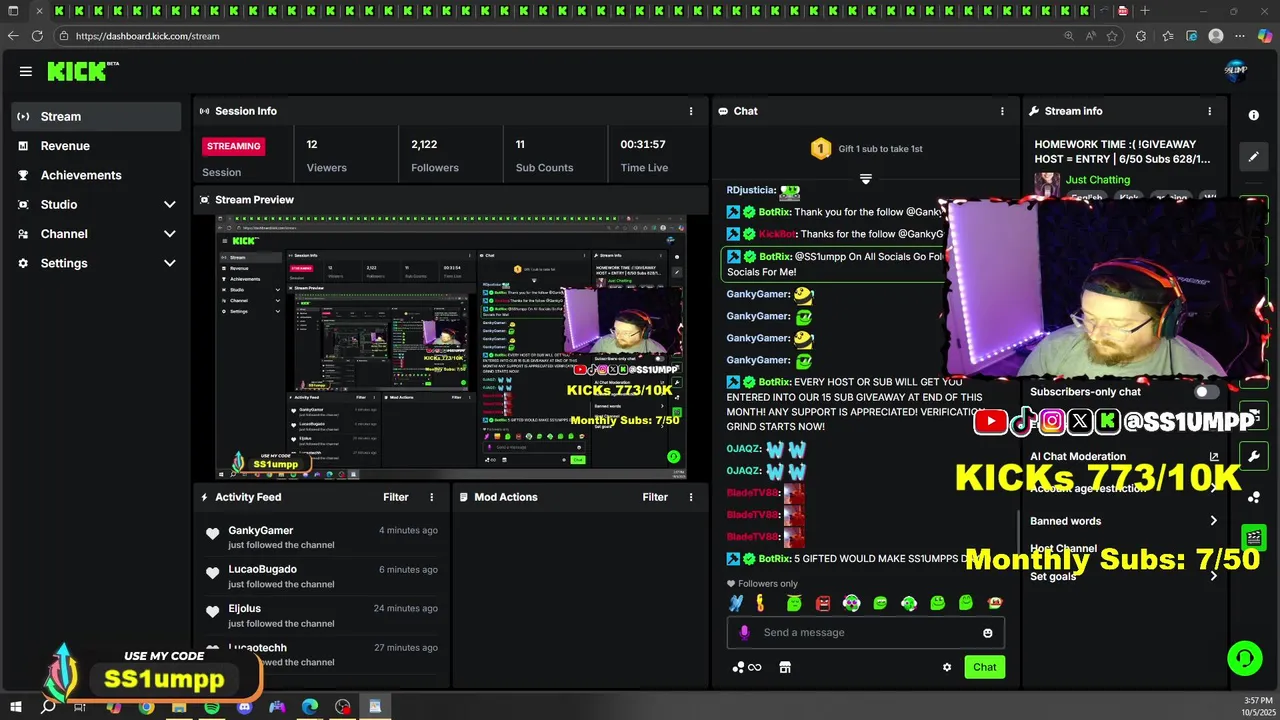The height and width of the screenshot is (720, 1280).
Task: Open Set goals chevron
Action: click(1214, 576)
